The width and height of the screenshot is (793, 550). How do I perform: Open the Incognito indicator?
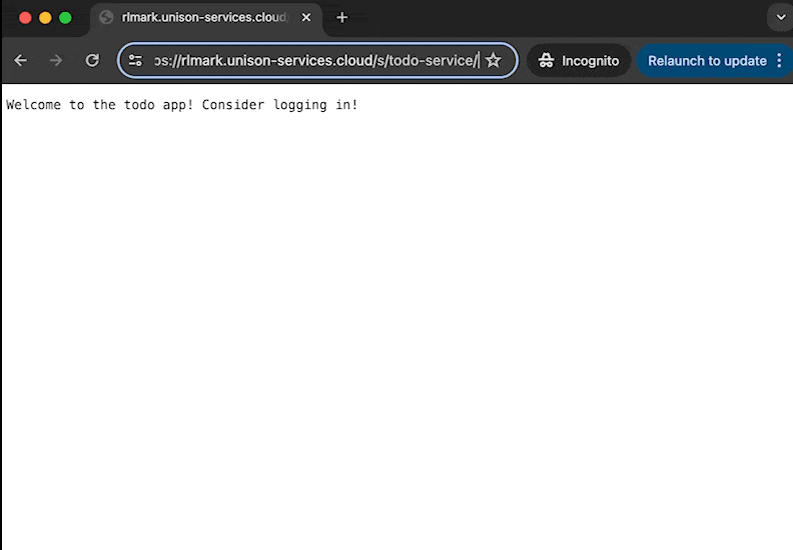click(579, 61)
